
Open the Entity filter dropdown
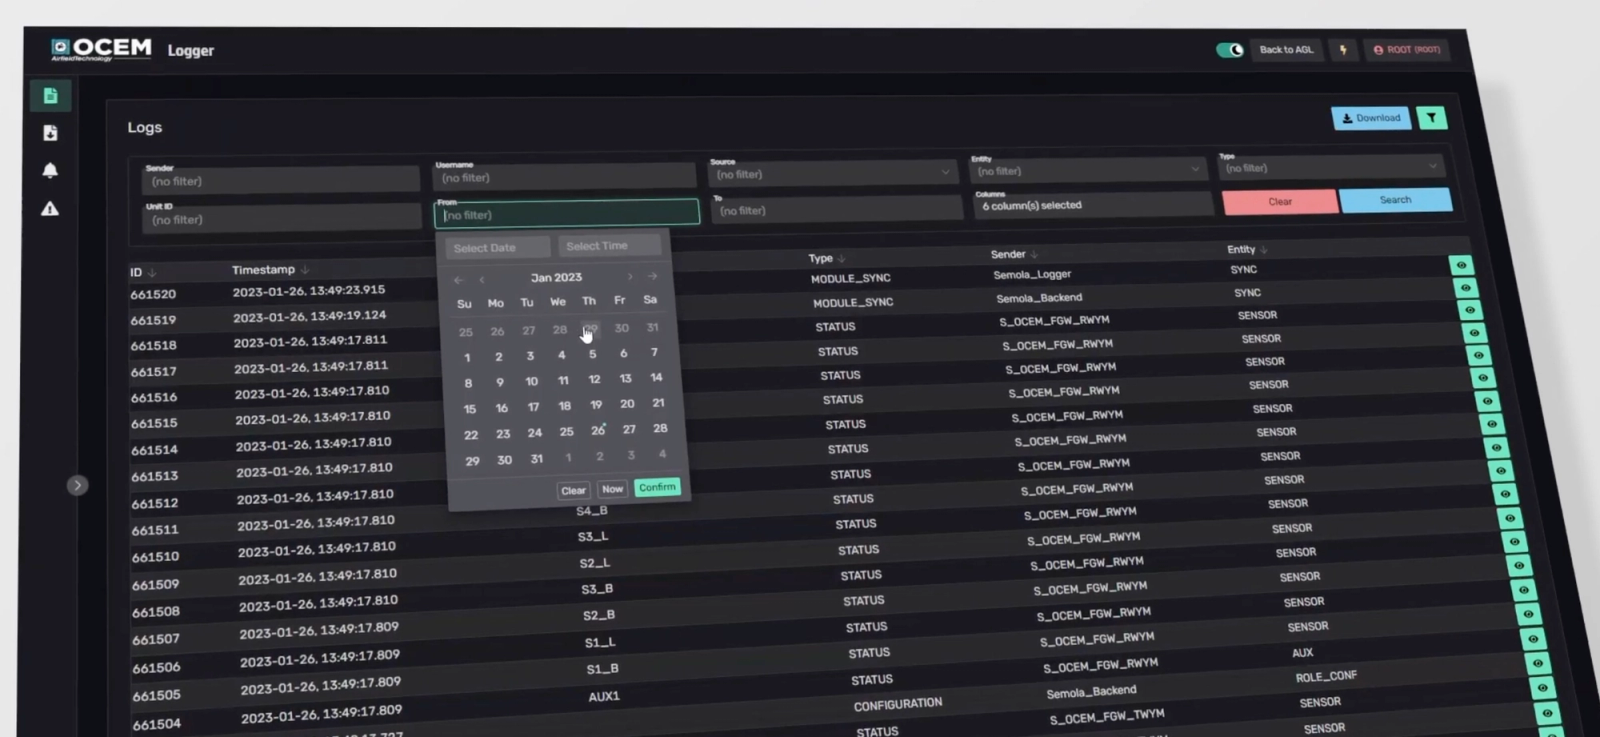pos(1088,170)
